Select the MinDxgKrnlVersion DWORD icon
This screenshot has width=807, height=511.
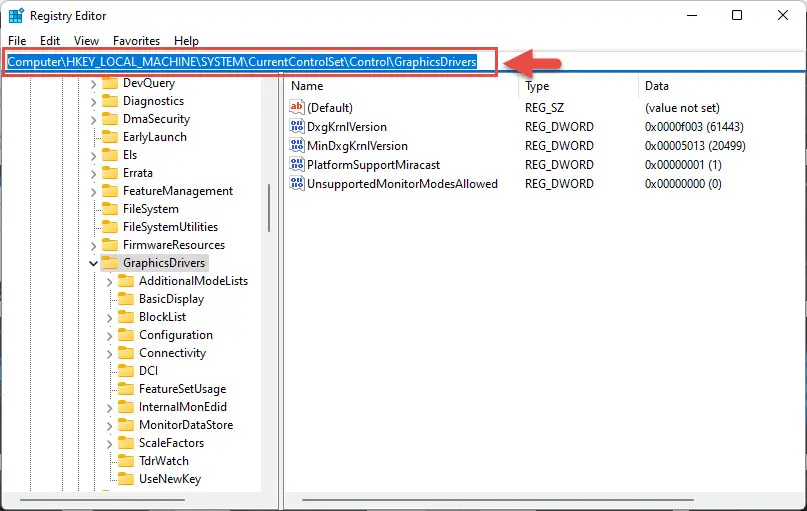[x=297, y=146]
